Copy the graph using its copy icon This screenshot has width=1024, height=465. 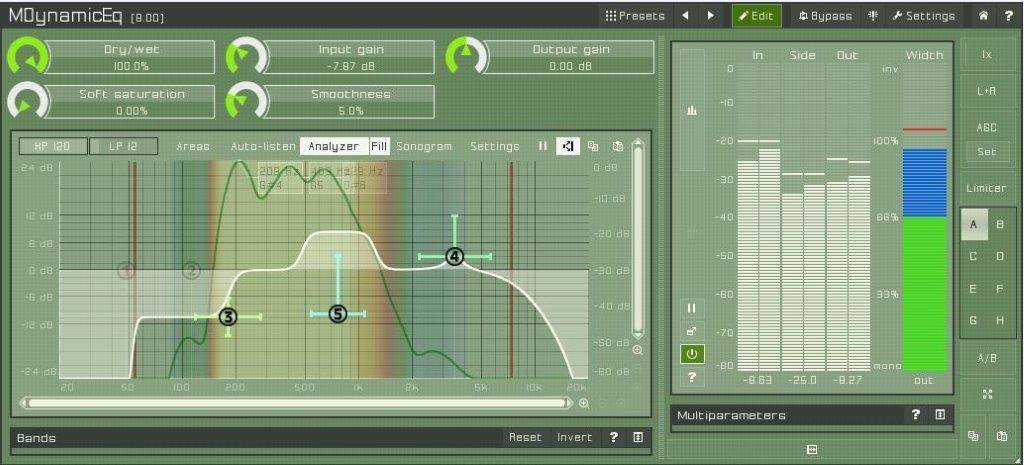[593, 146]
